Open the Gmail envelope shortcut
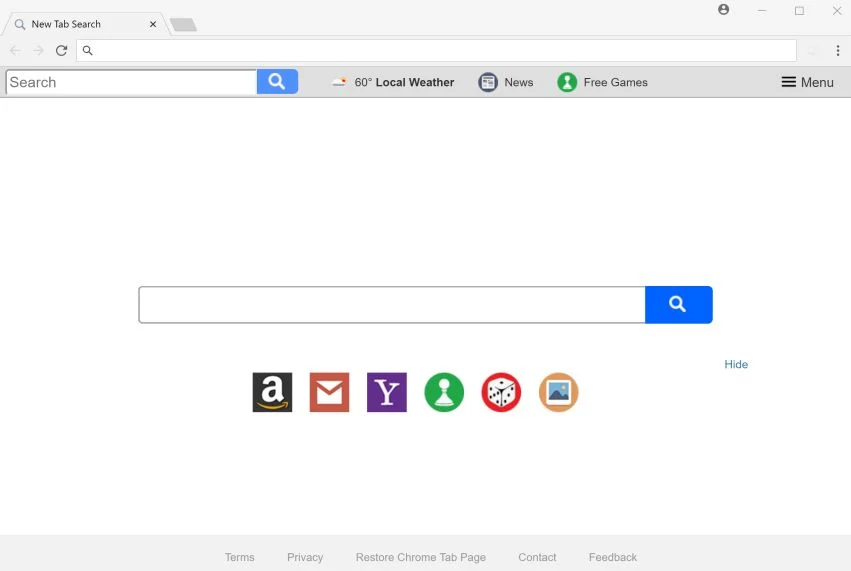 coord(329,392)
